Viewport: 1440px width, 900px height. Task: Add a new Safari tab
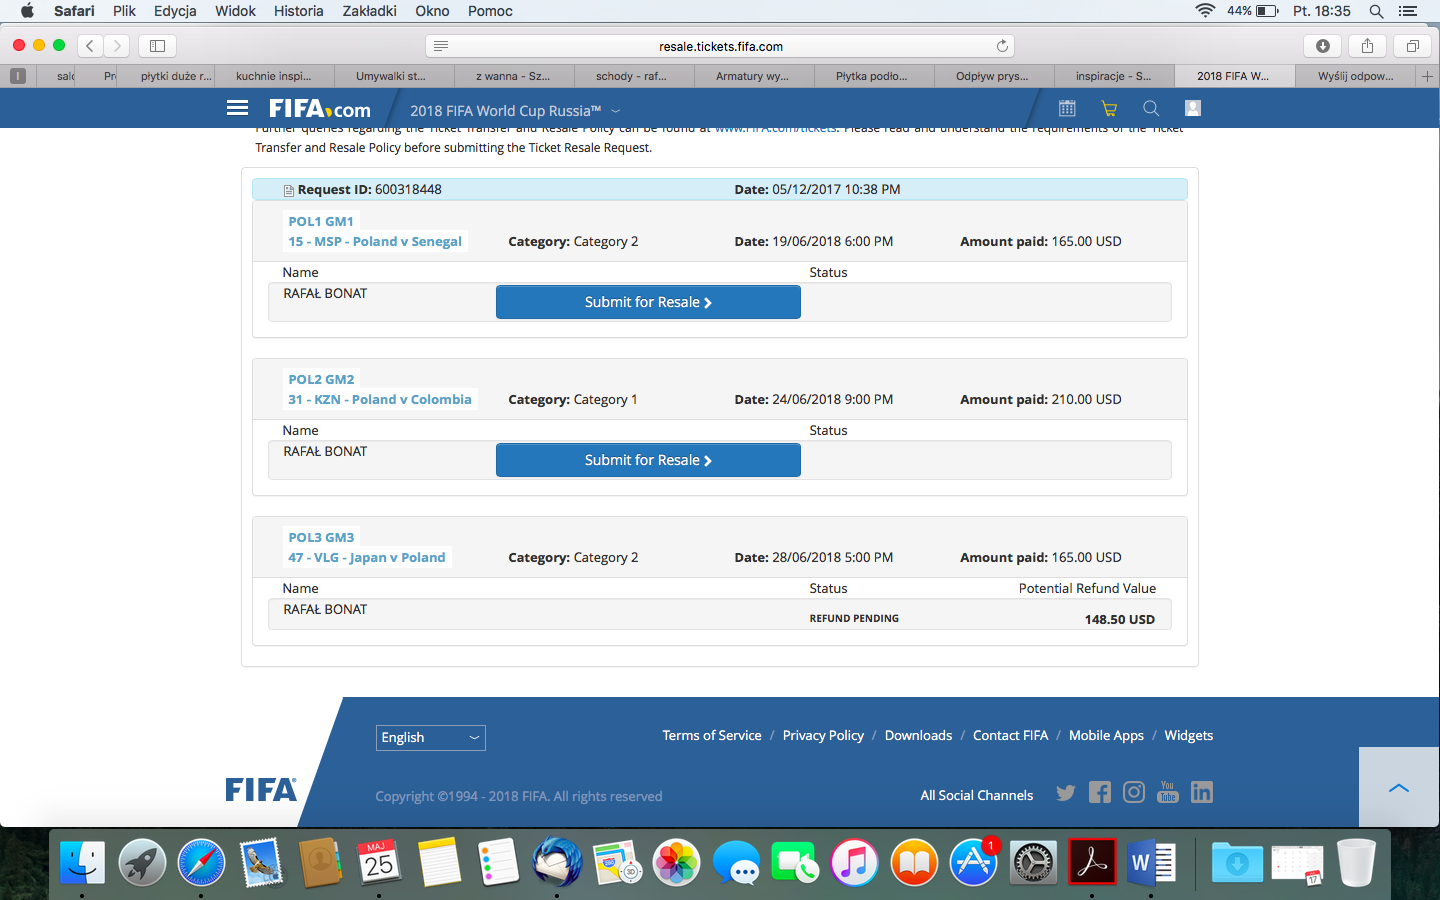click(1427, 76)
